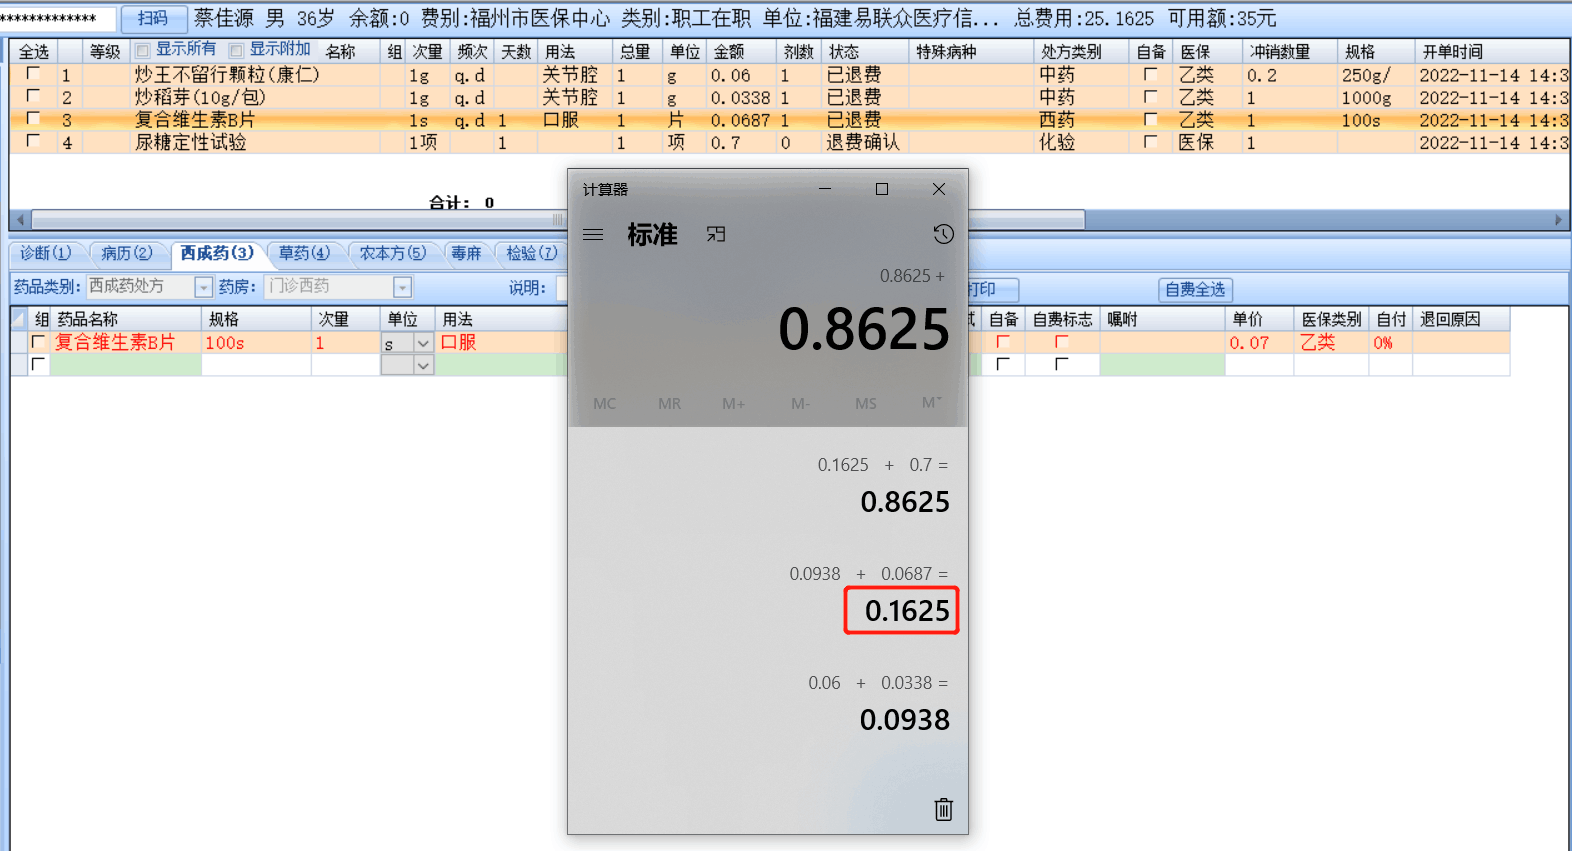Maximize the calculator window
The height and width of the screenshot is (851, 1572).
[882, 189]
